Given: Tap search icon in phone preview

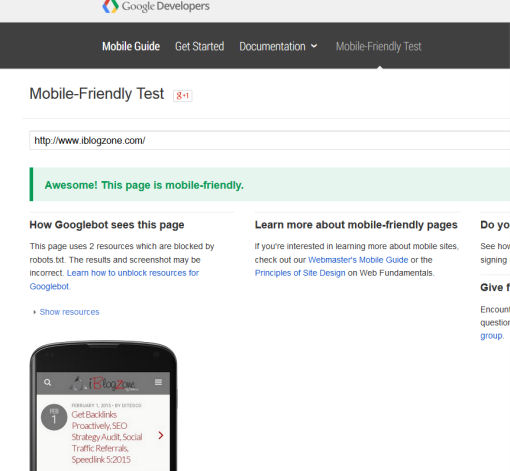Looking at the screenshot, I should [x=47, y=382].
